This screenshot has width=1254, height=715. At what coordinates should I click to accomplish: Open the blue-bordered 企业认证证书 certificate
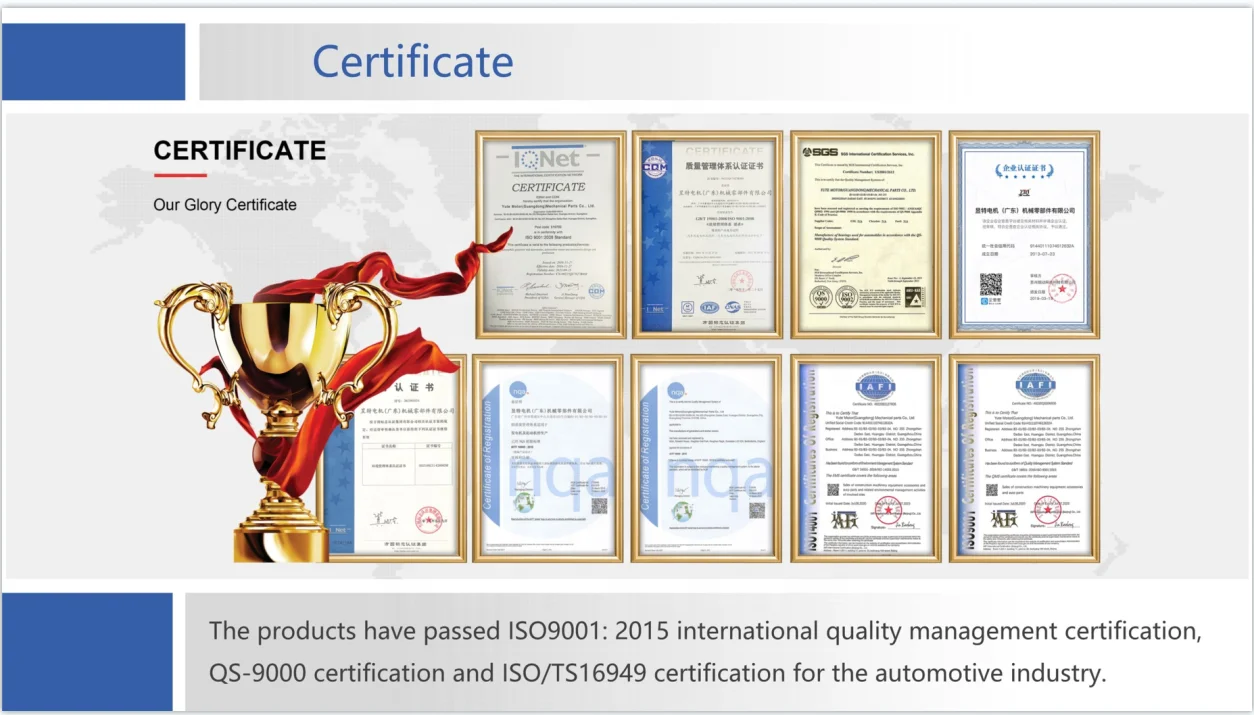(x=1024, y=234)
